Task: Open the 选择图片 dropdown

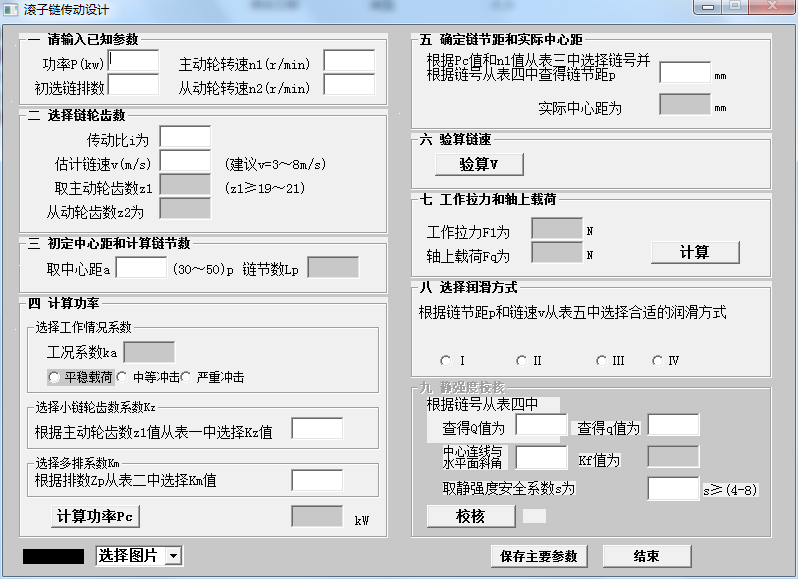Action: tap(174, 556)
